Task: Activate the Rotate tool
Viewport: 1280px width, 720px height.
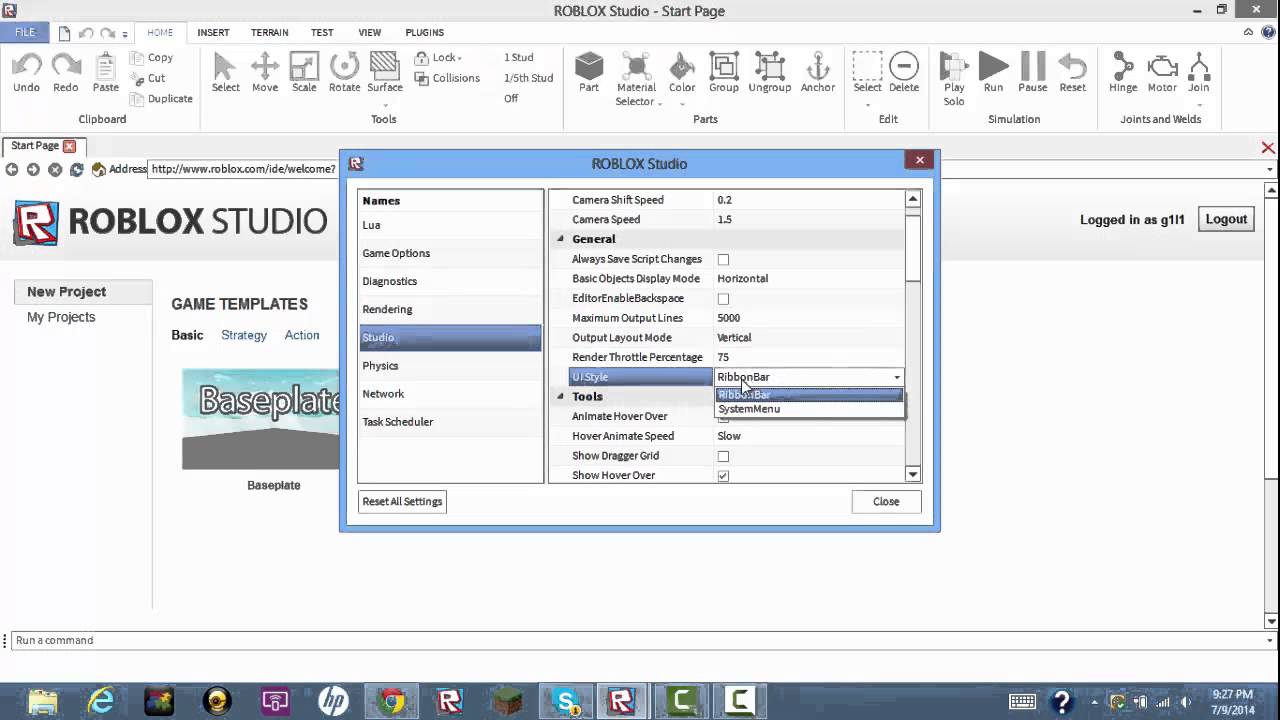Action: pos(344,67)
